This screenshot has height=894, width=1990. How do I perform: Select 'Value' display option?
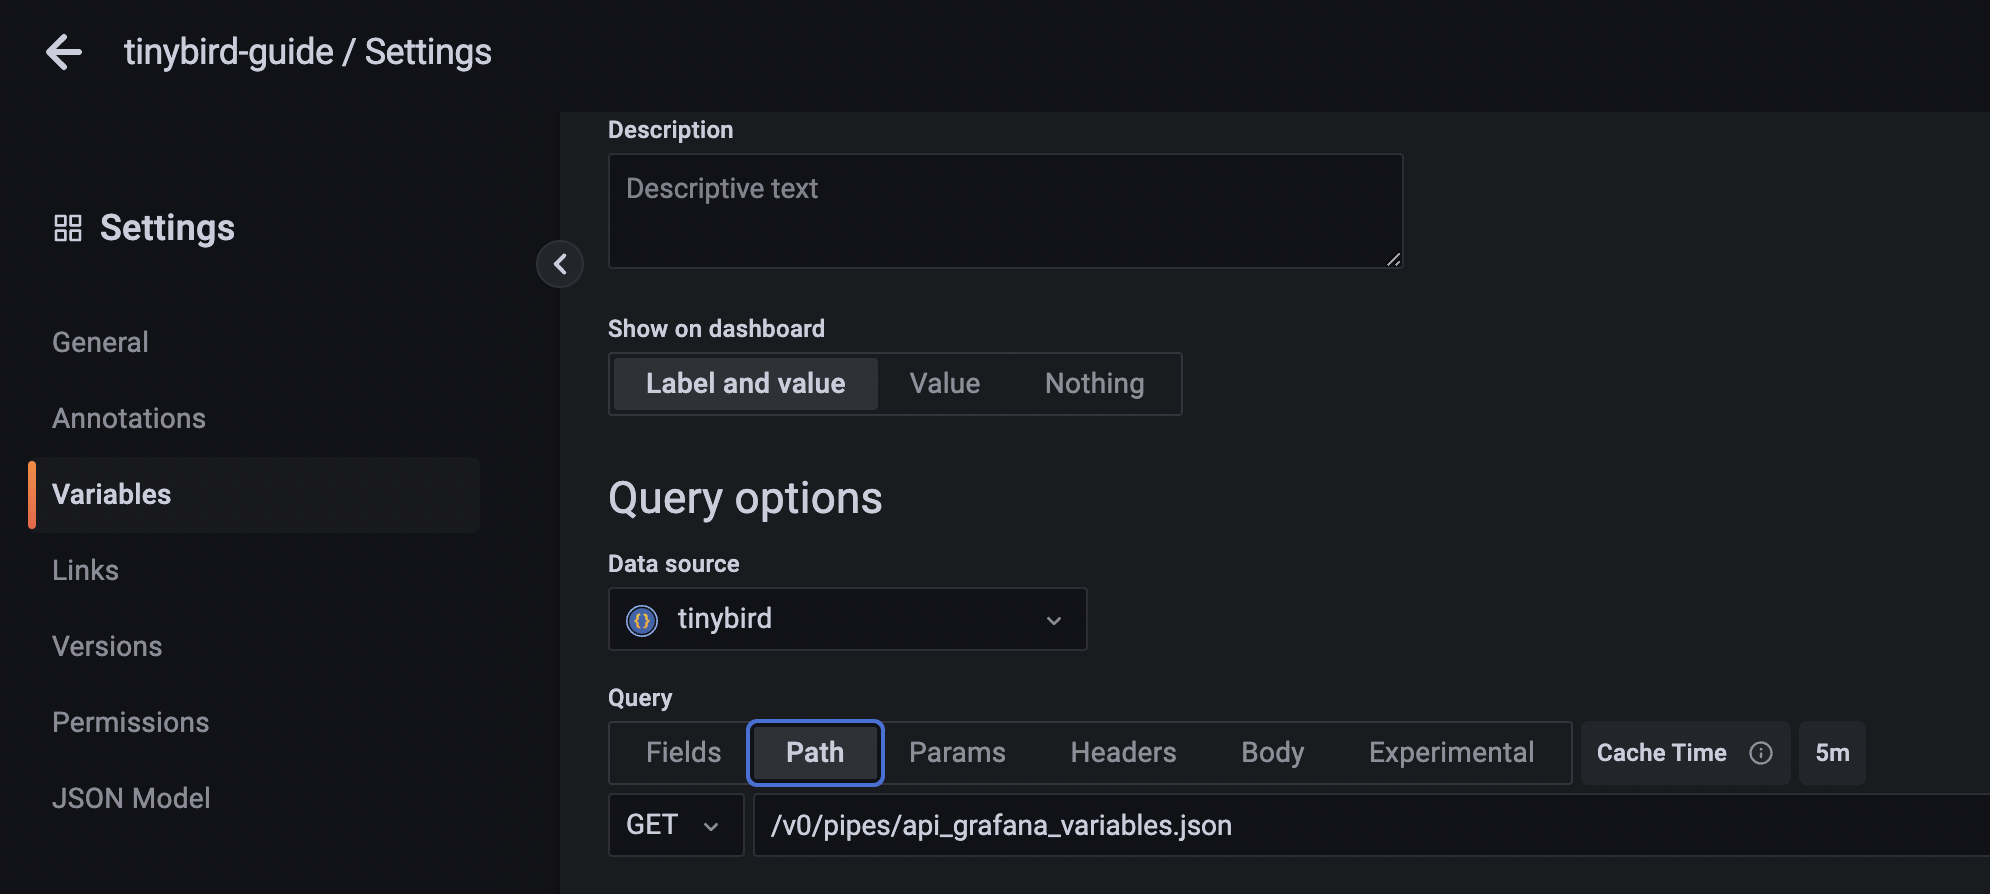(945, 384)
